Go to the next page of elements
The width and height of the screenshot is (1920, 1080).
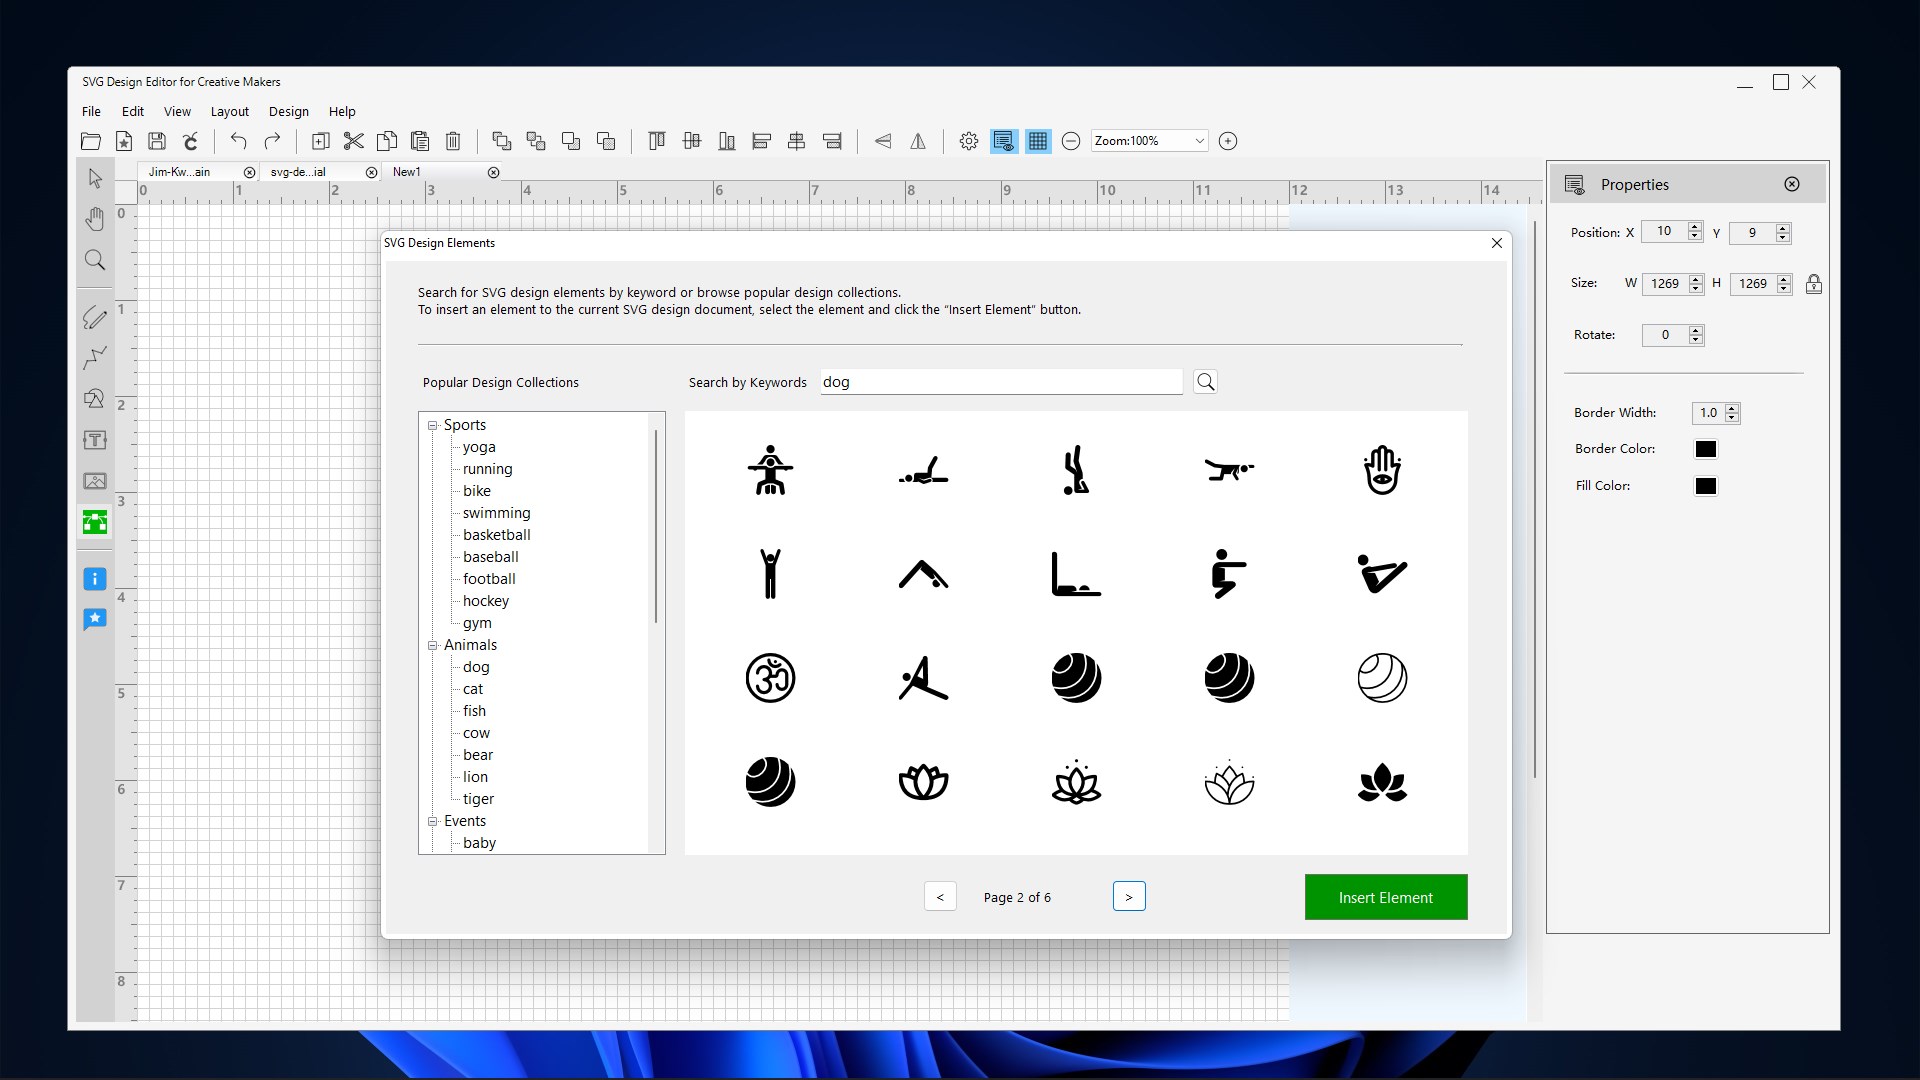coord(1129,896)
